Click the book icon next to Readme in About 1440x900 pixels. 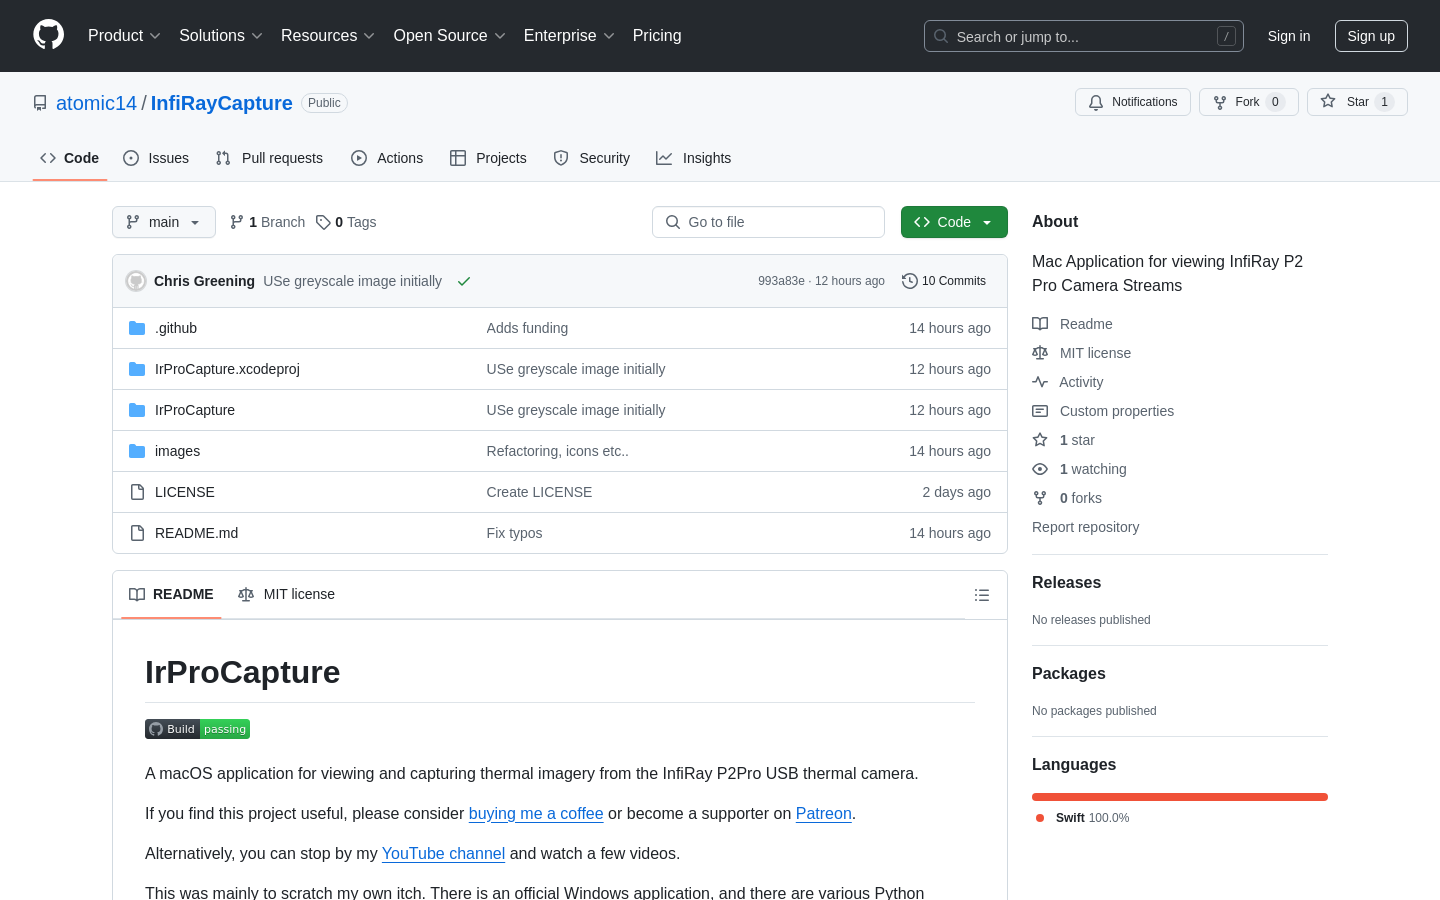click(1040, 324)
